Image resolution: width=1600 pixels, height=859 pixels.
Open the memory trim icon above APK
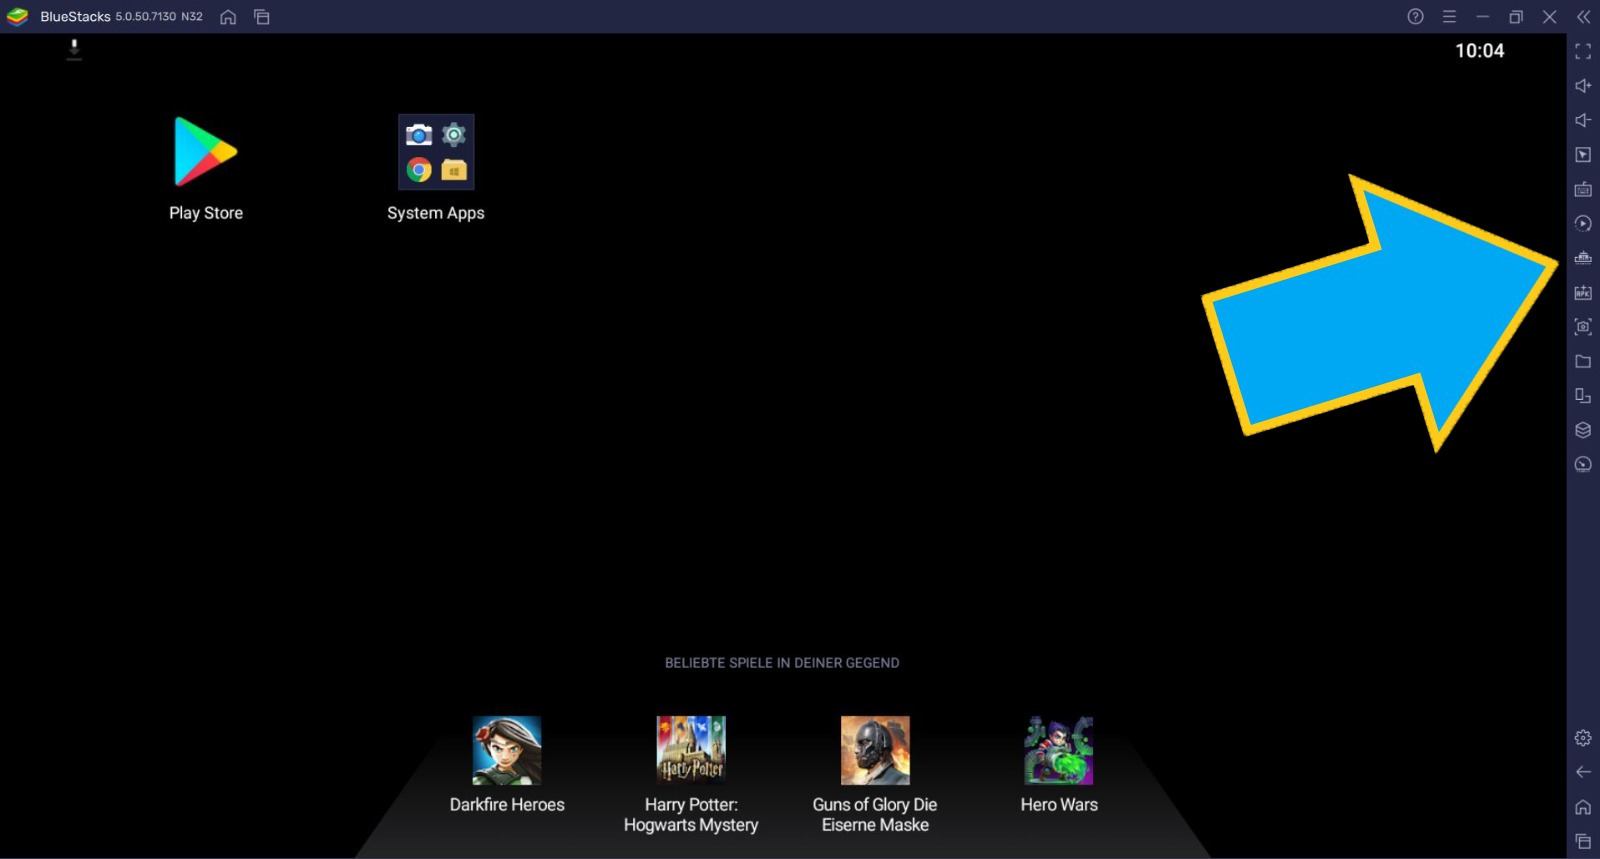tap(1583, 258)
